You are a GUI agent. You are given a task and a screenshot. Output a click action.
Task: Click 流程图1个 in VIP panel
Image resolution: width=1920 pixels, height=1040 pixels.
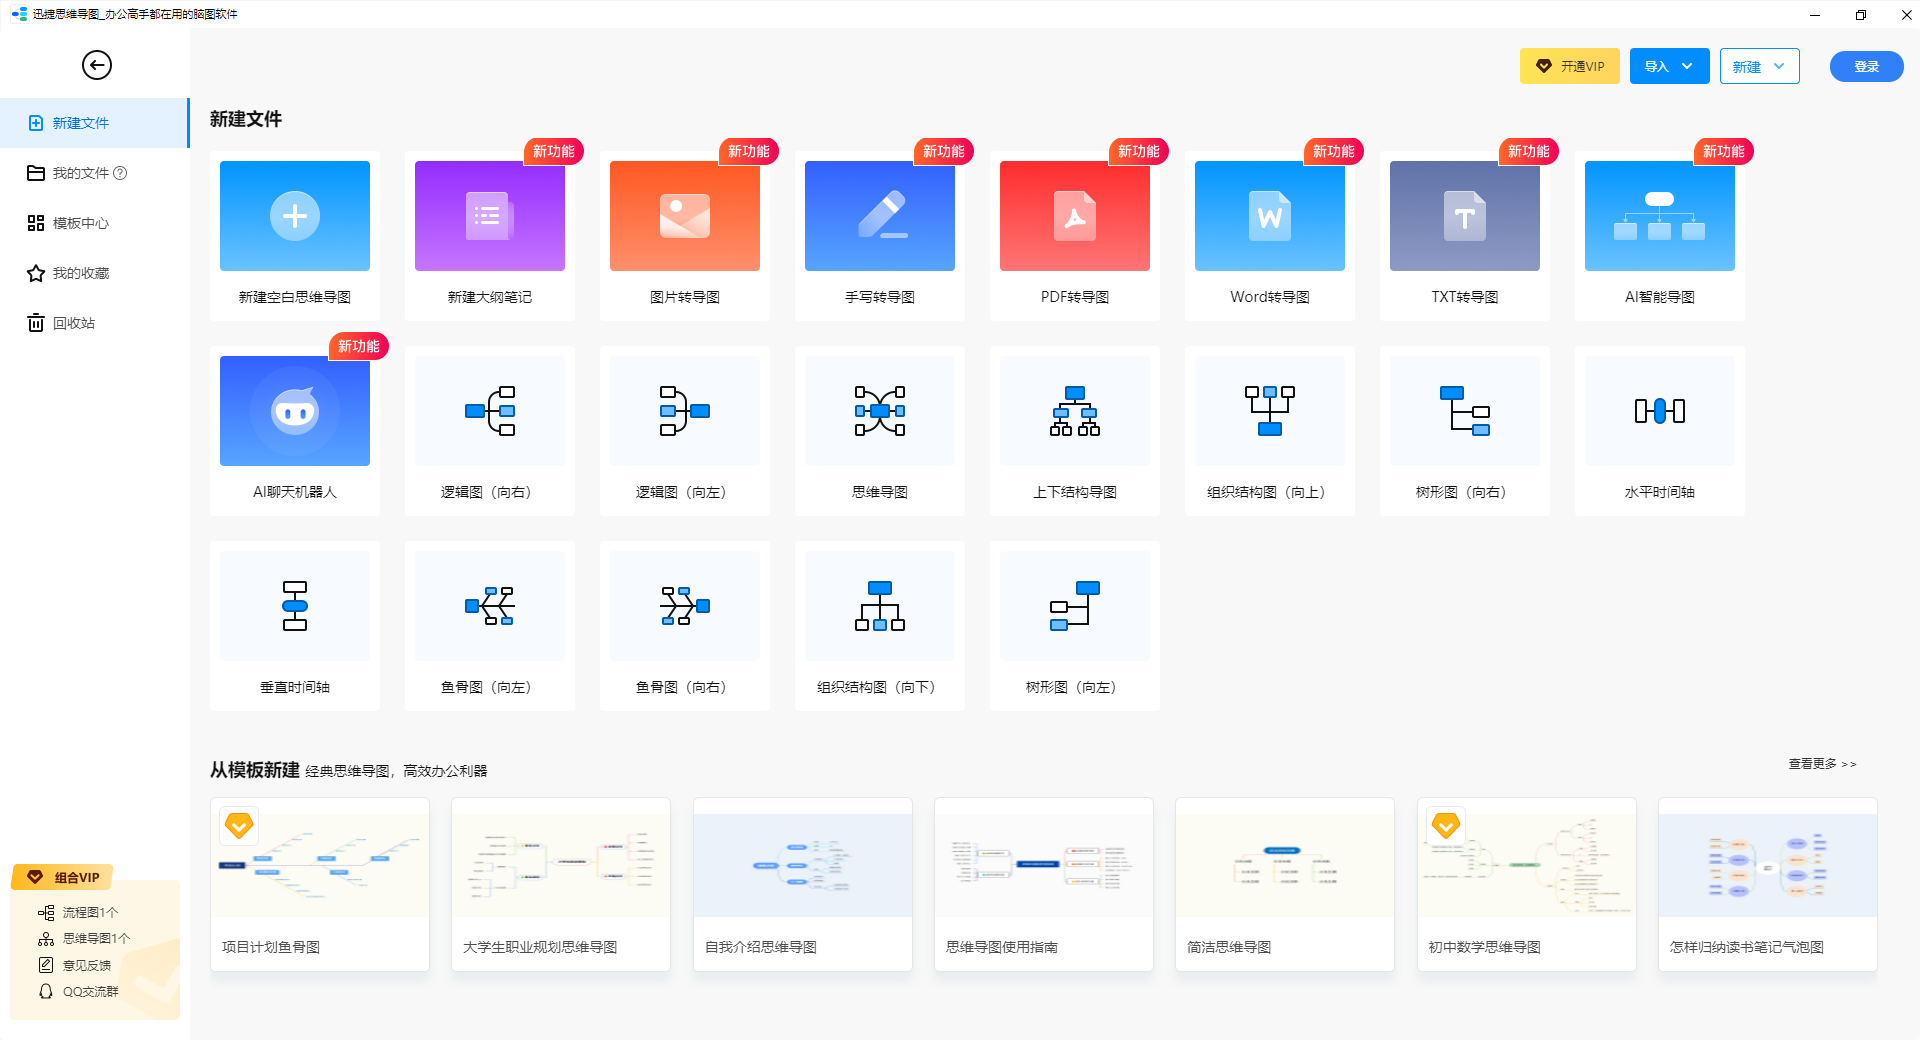point(79,912)
